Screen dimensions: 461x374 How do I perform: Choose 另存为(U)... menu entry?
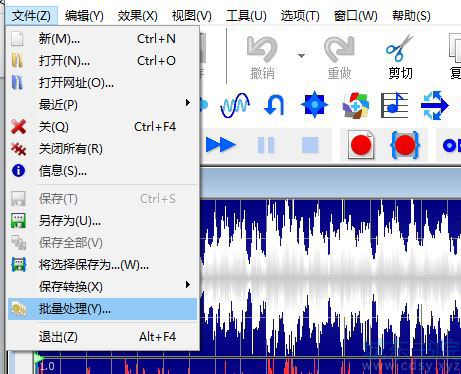point(103,221)
